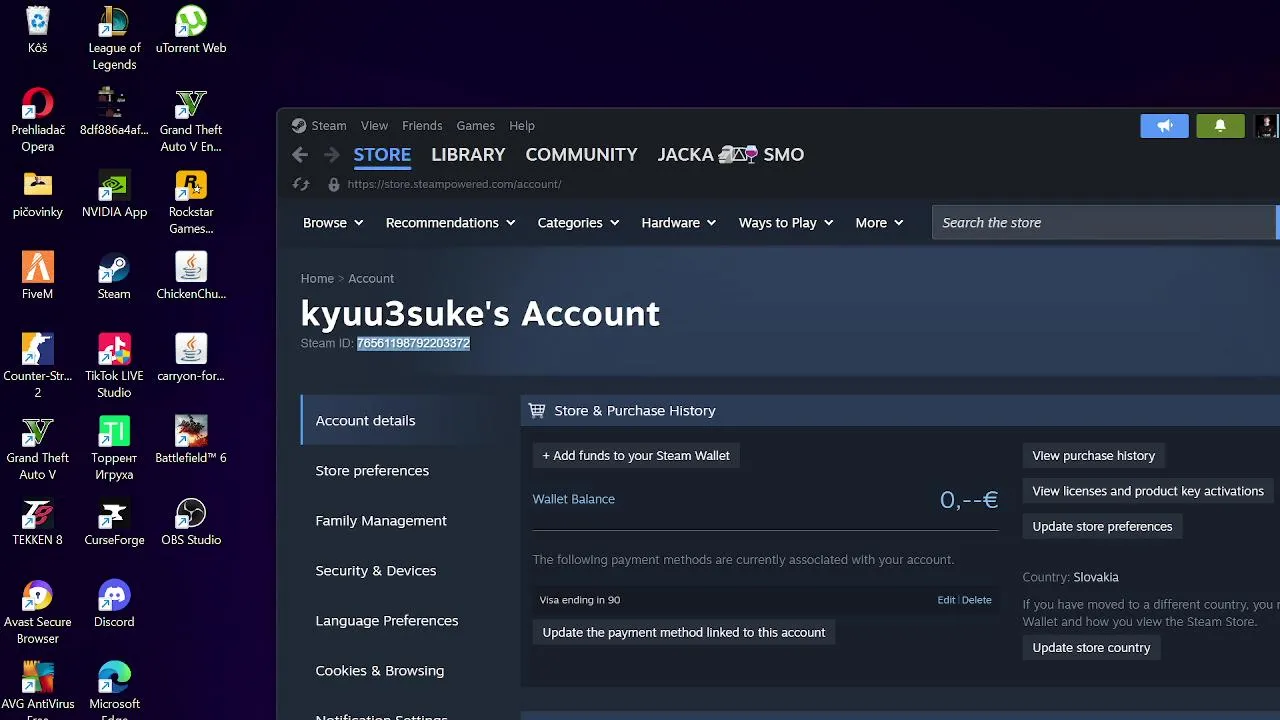1280x720 pixels.
Task: Reload the Steam store page
Action: pos(301,184)
